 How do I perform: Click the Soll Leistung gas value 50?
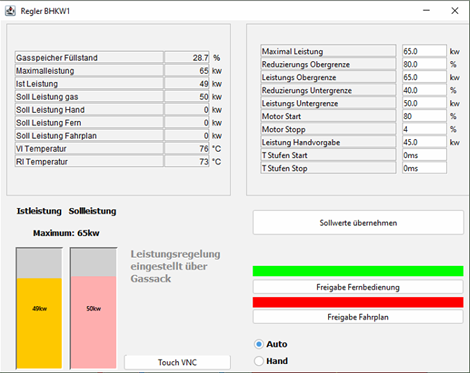(187, 97)
